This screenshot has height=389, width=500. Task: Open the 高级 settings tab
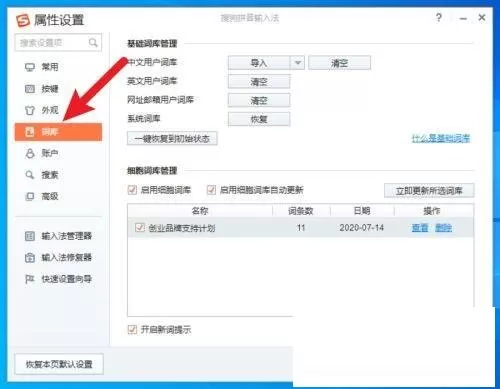58,196
